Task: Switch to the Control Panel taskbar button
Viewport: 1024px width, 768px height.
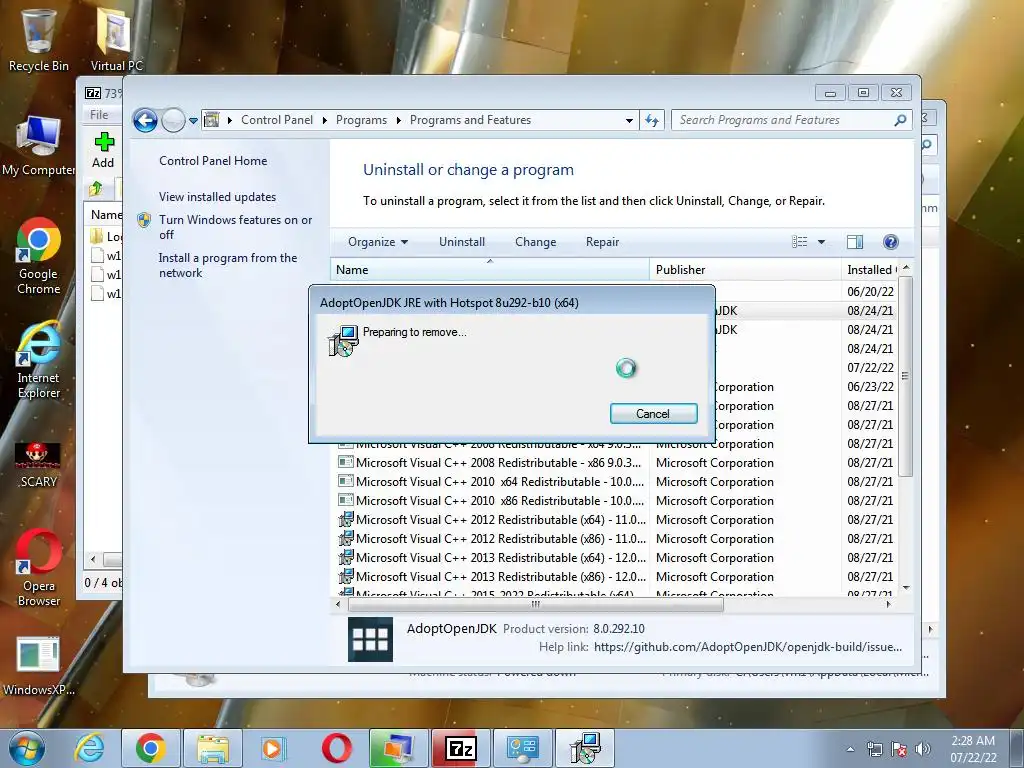Action: click(x=523, y=748)
